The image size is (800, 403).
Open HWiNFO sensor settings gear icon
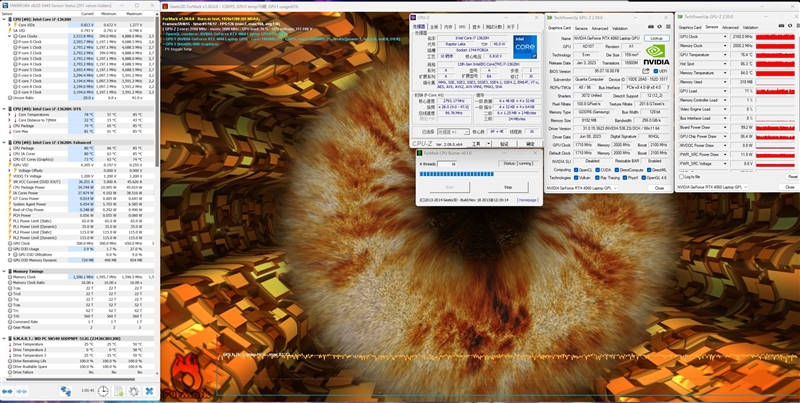[x=134, y=391]
